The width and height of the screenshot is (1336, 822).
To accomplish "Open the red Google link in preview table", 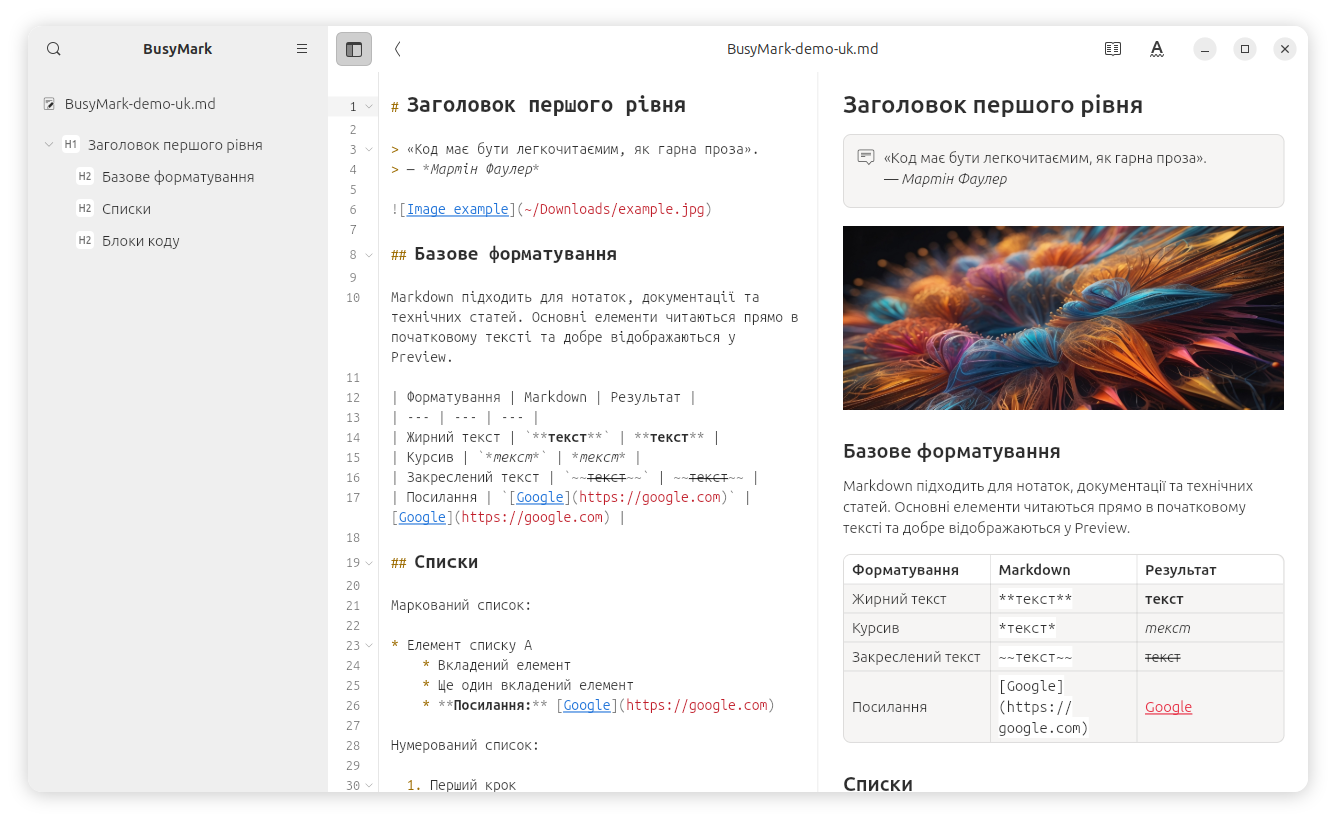I will click(x=1168, y=707).
